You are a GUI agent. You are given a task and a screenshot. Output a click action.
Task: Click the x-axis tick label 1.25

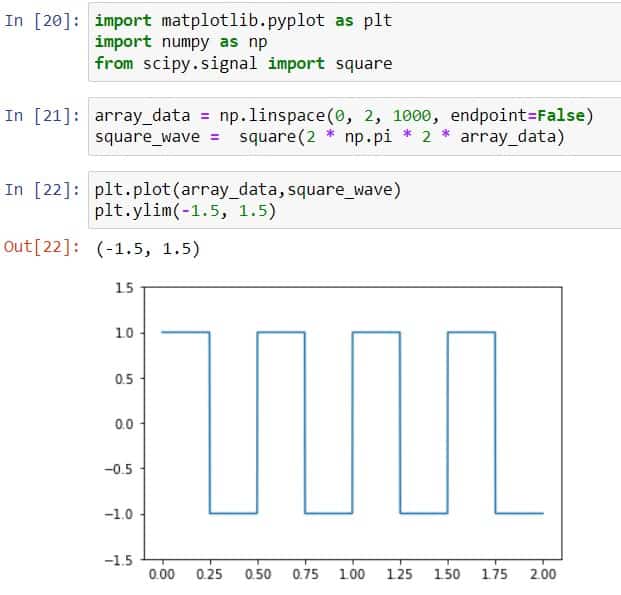(x=400, y=574)
